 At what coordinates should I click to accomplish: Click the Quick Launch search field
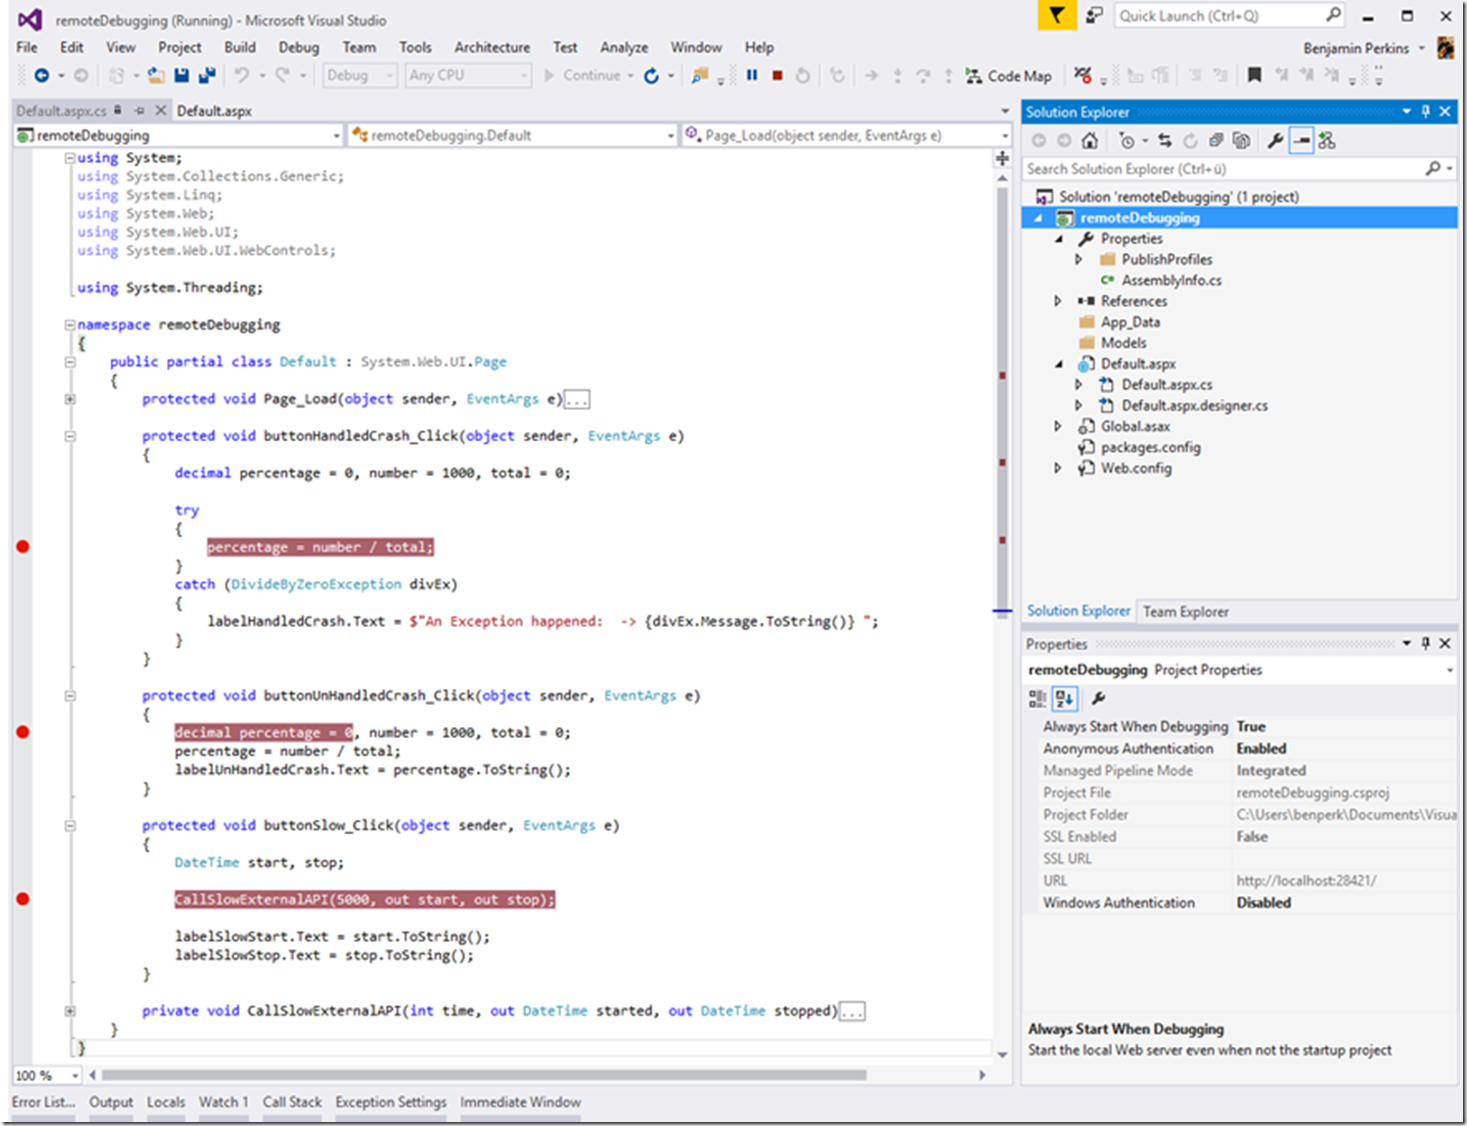pos(1230,16)
